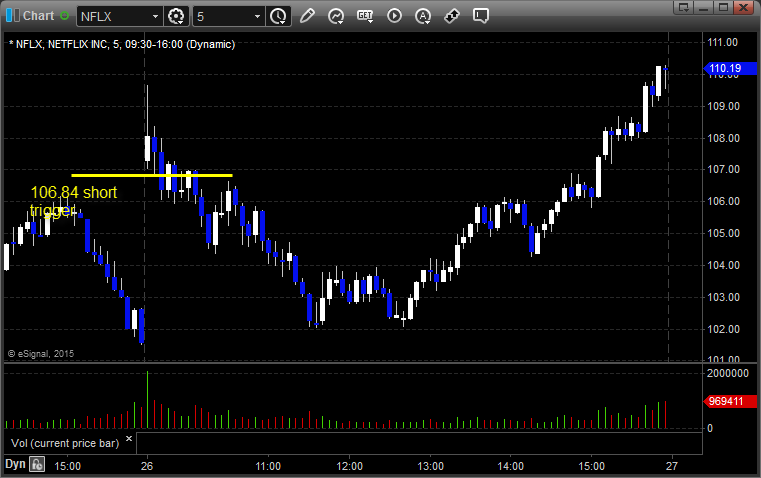761x478 pixels.
Task: Open the alerts (A) menu icon
Action: 423,16
